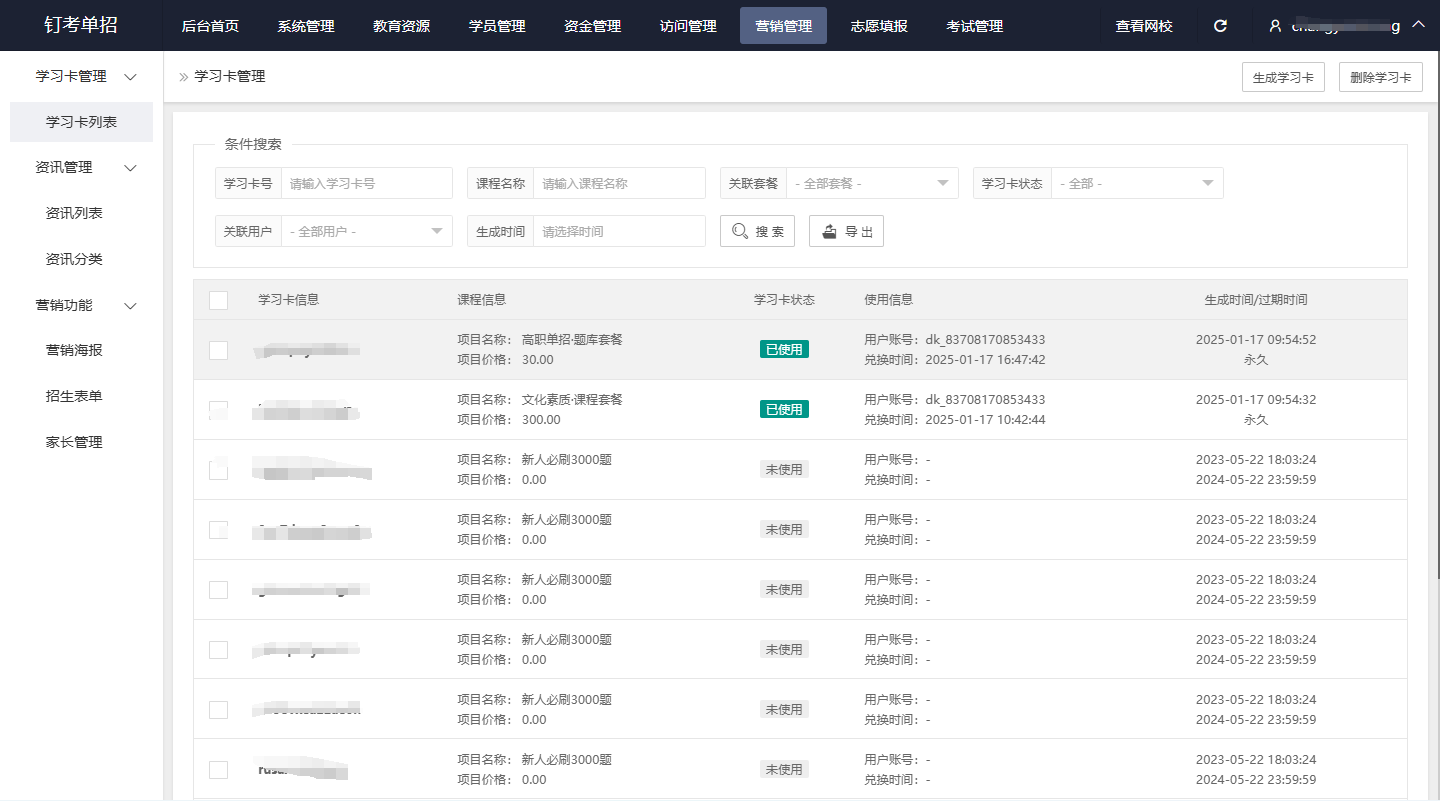Click the 学习卡号 input field
The image size is (1440, 801).
coord(366,184)
